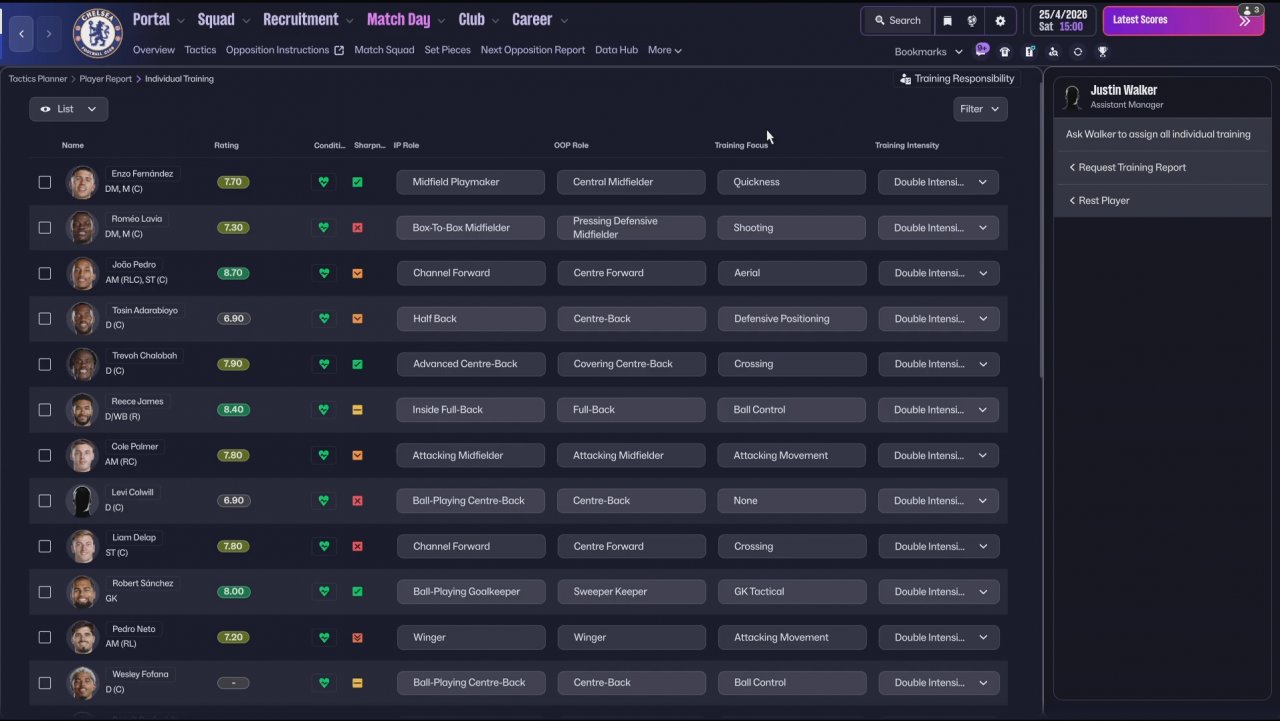Open the List view dropdown
Viewport: 1280px width, 721px height.
pyautogui.click(x=68, y=109)
